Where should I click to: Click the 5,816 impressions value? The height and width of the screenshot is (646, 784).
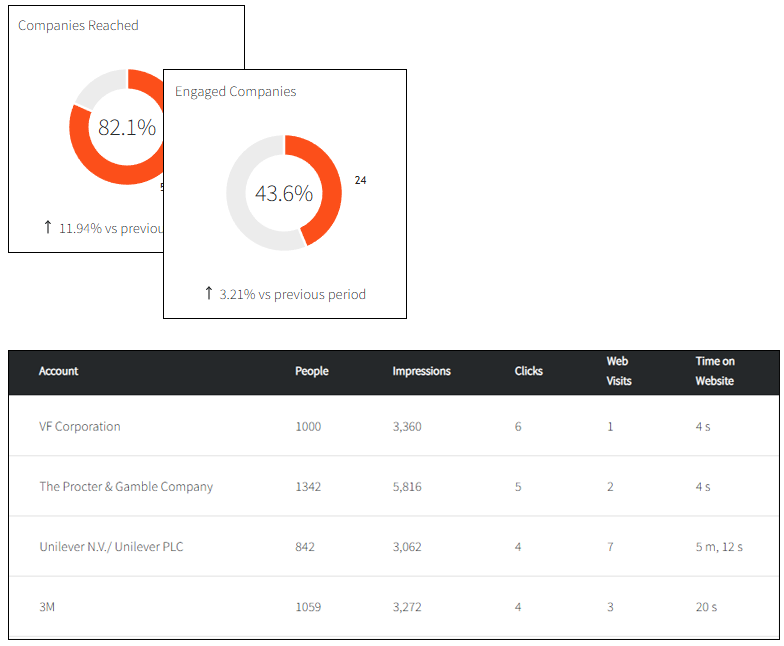[407, 486]
